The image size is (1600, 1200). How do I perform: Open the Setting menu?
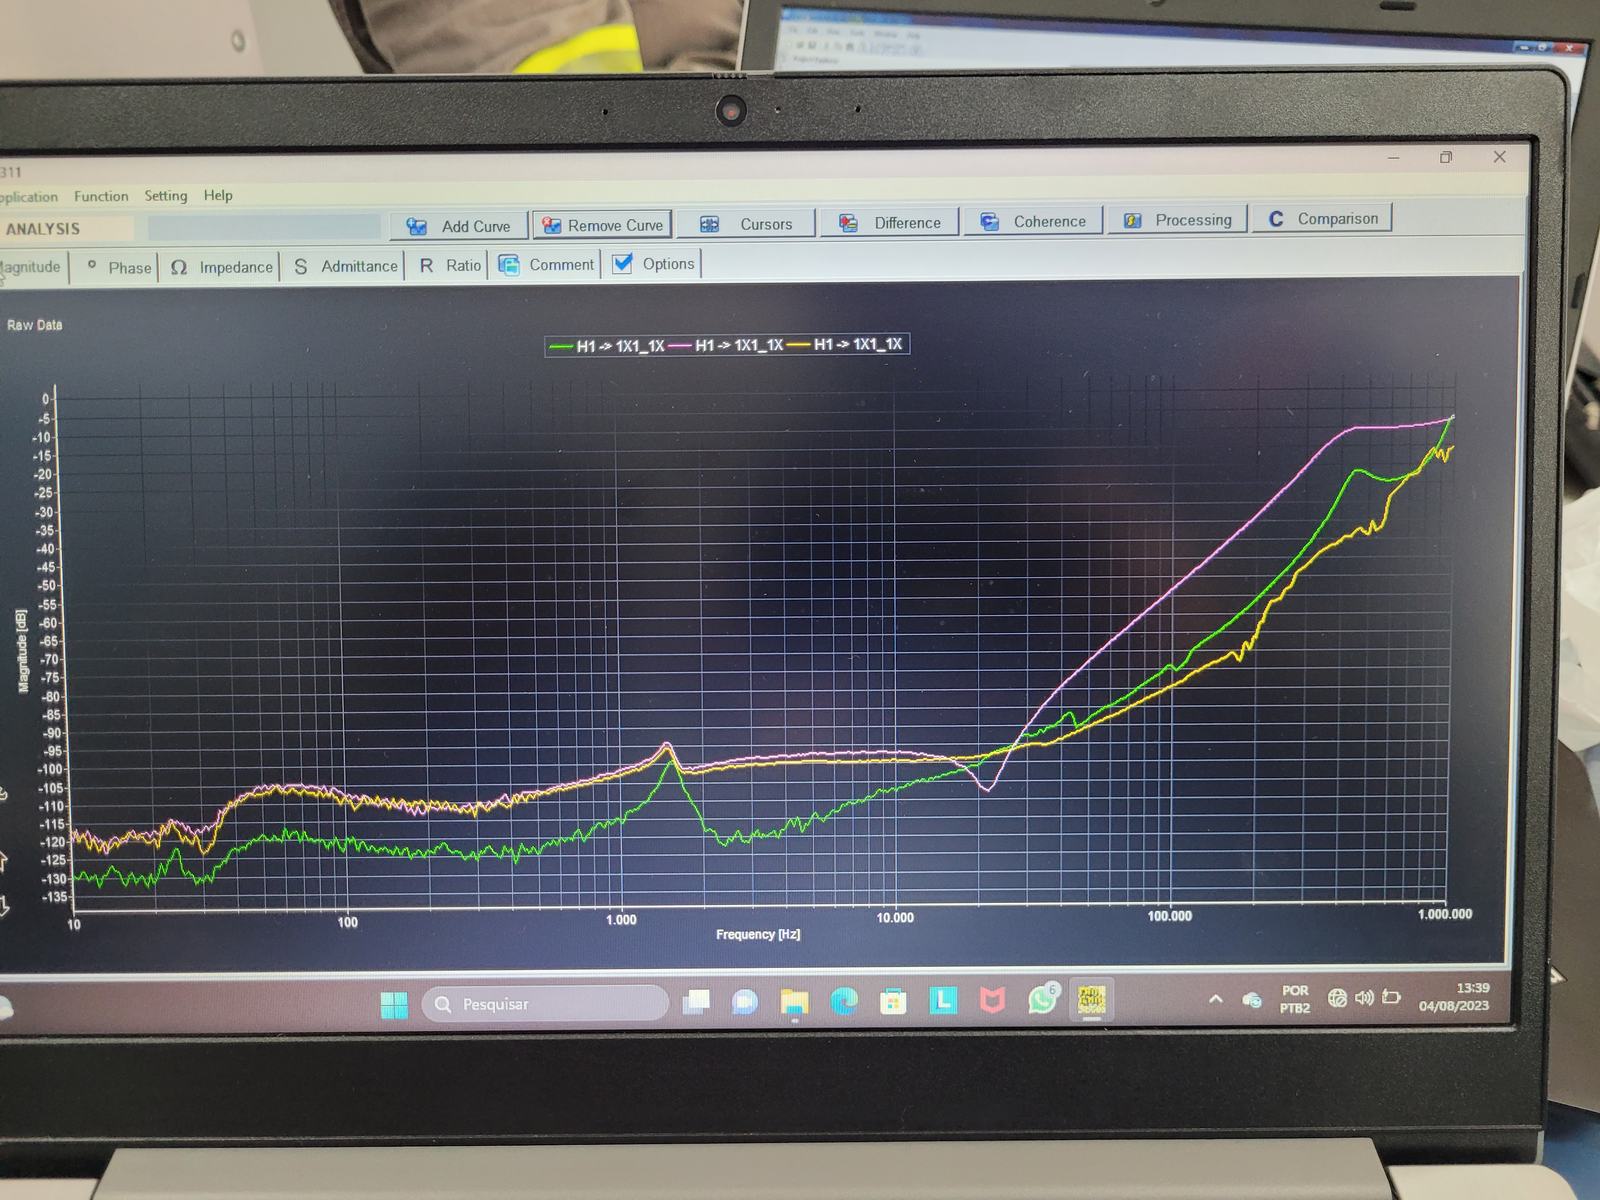[x=166, y=195]
